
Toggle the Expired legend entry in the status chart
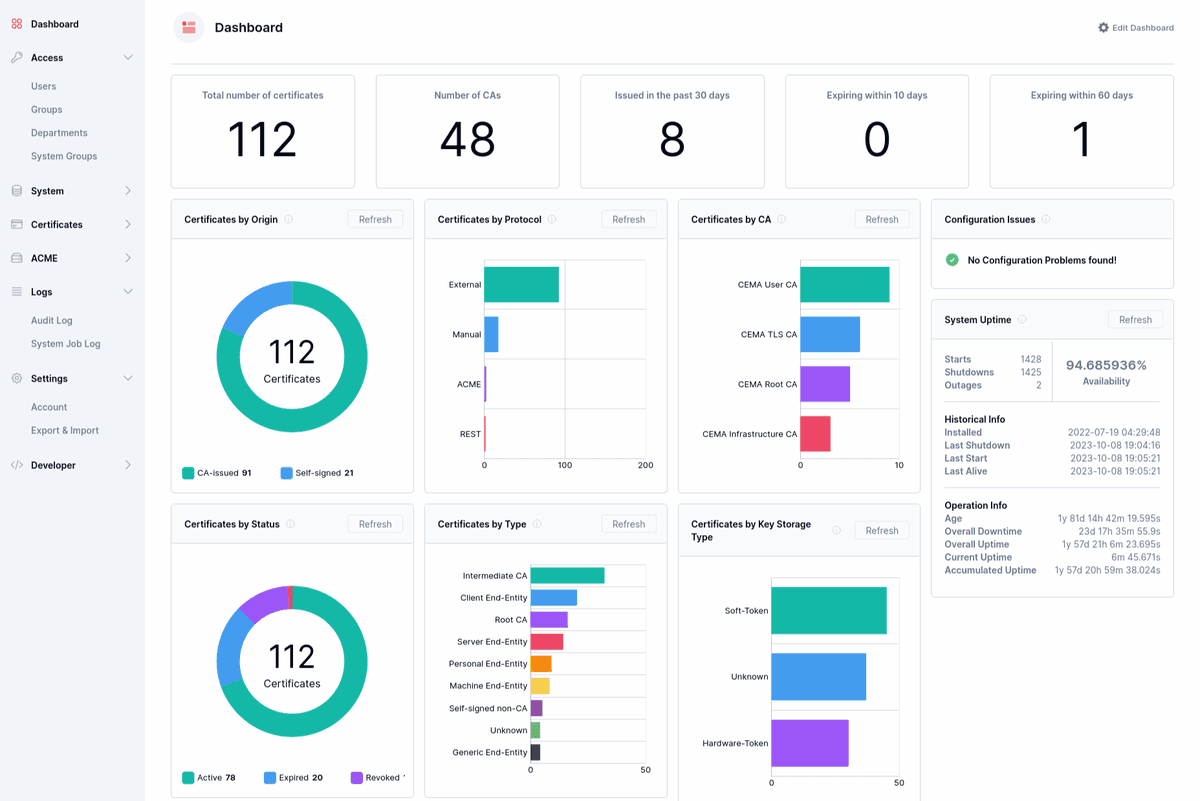[293, 777]
